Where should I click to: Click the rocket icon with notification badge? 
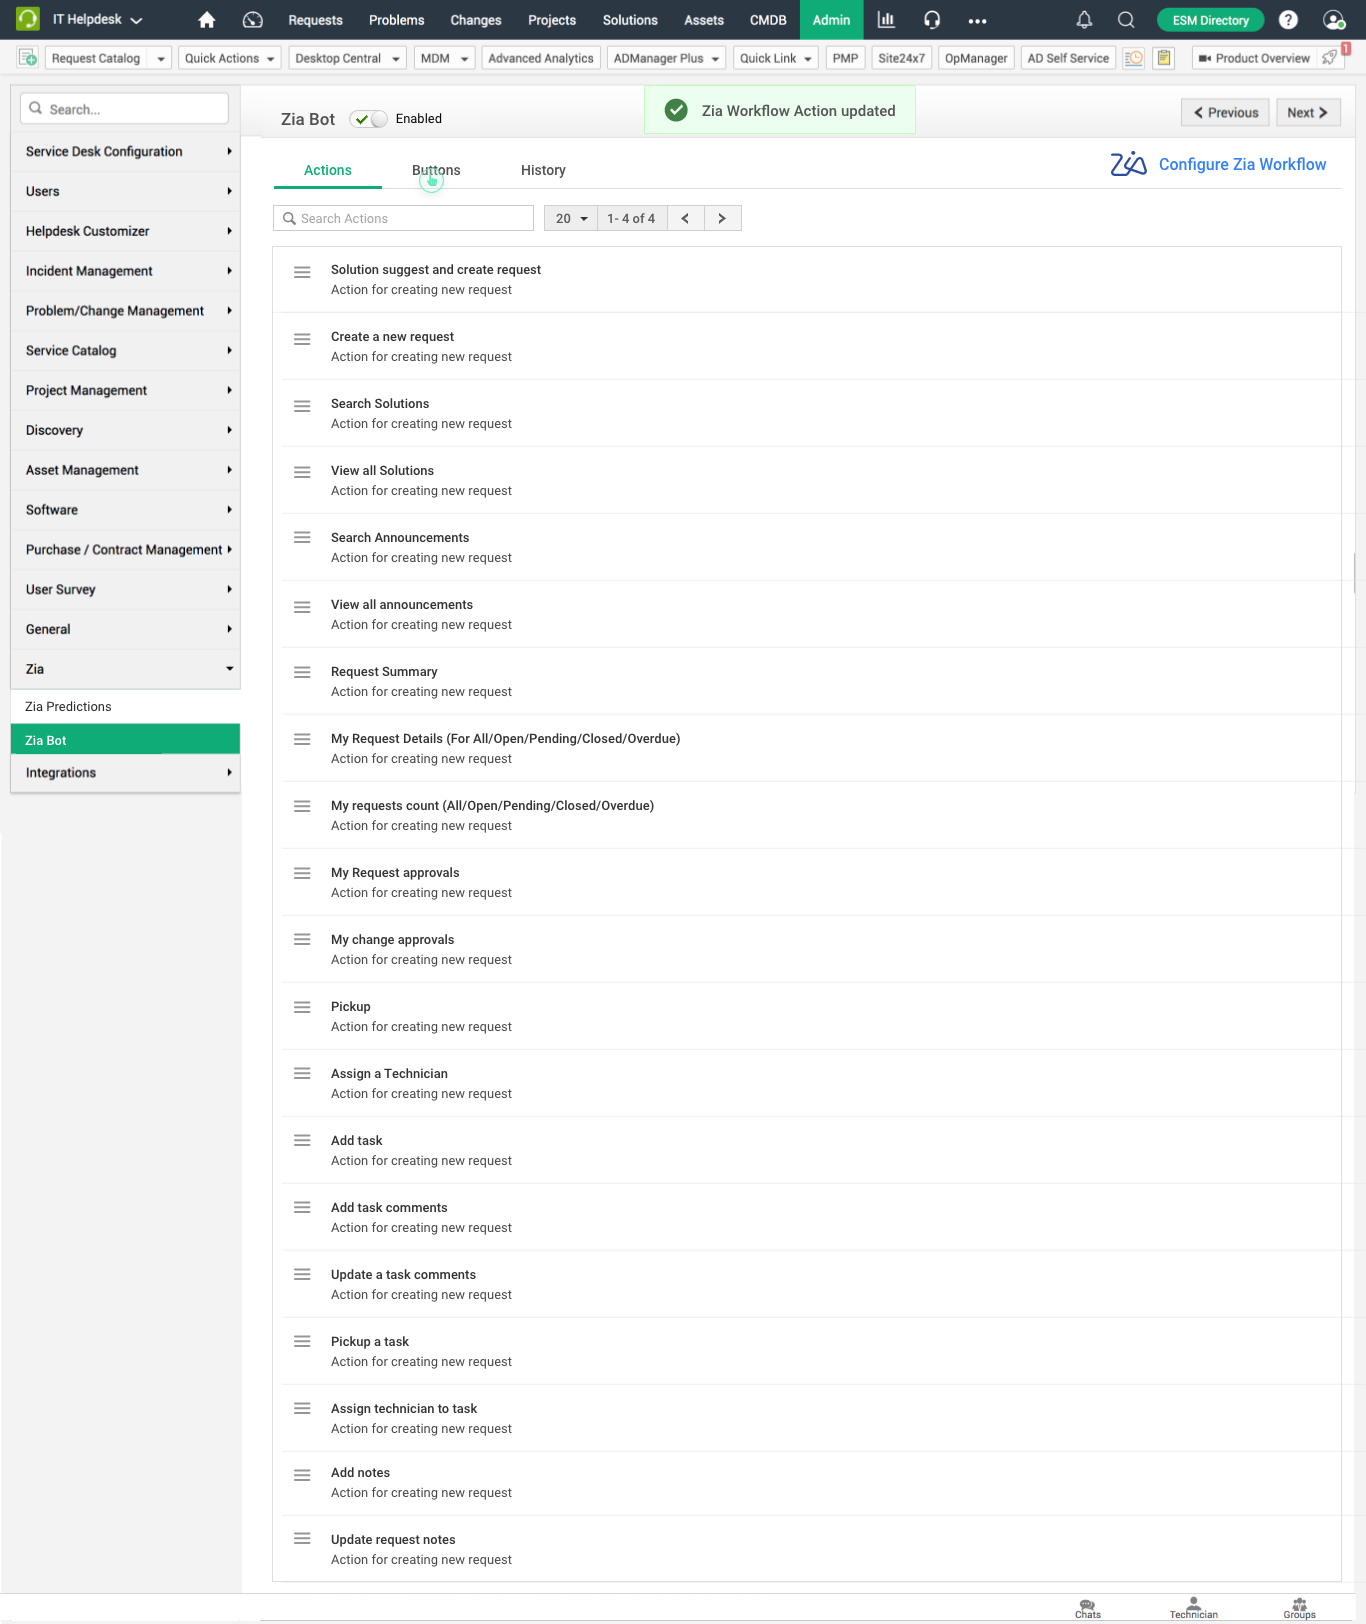(1330, 58)
